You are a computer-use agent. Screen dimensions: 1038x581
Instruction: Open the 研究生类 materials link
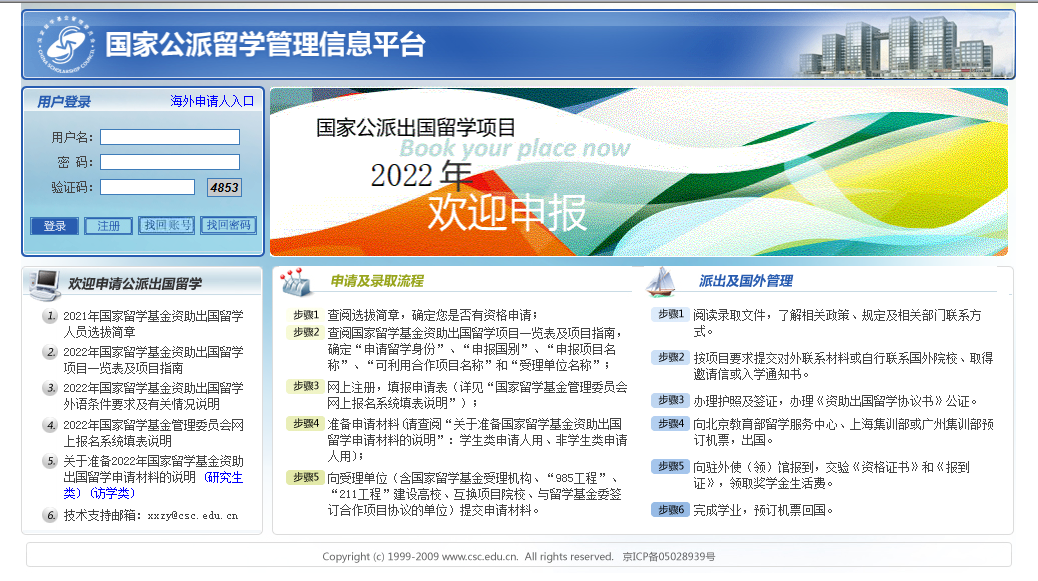(154, 485)
